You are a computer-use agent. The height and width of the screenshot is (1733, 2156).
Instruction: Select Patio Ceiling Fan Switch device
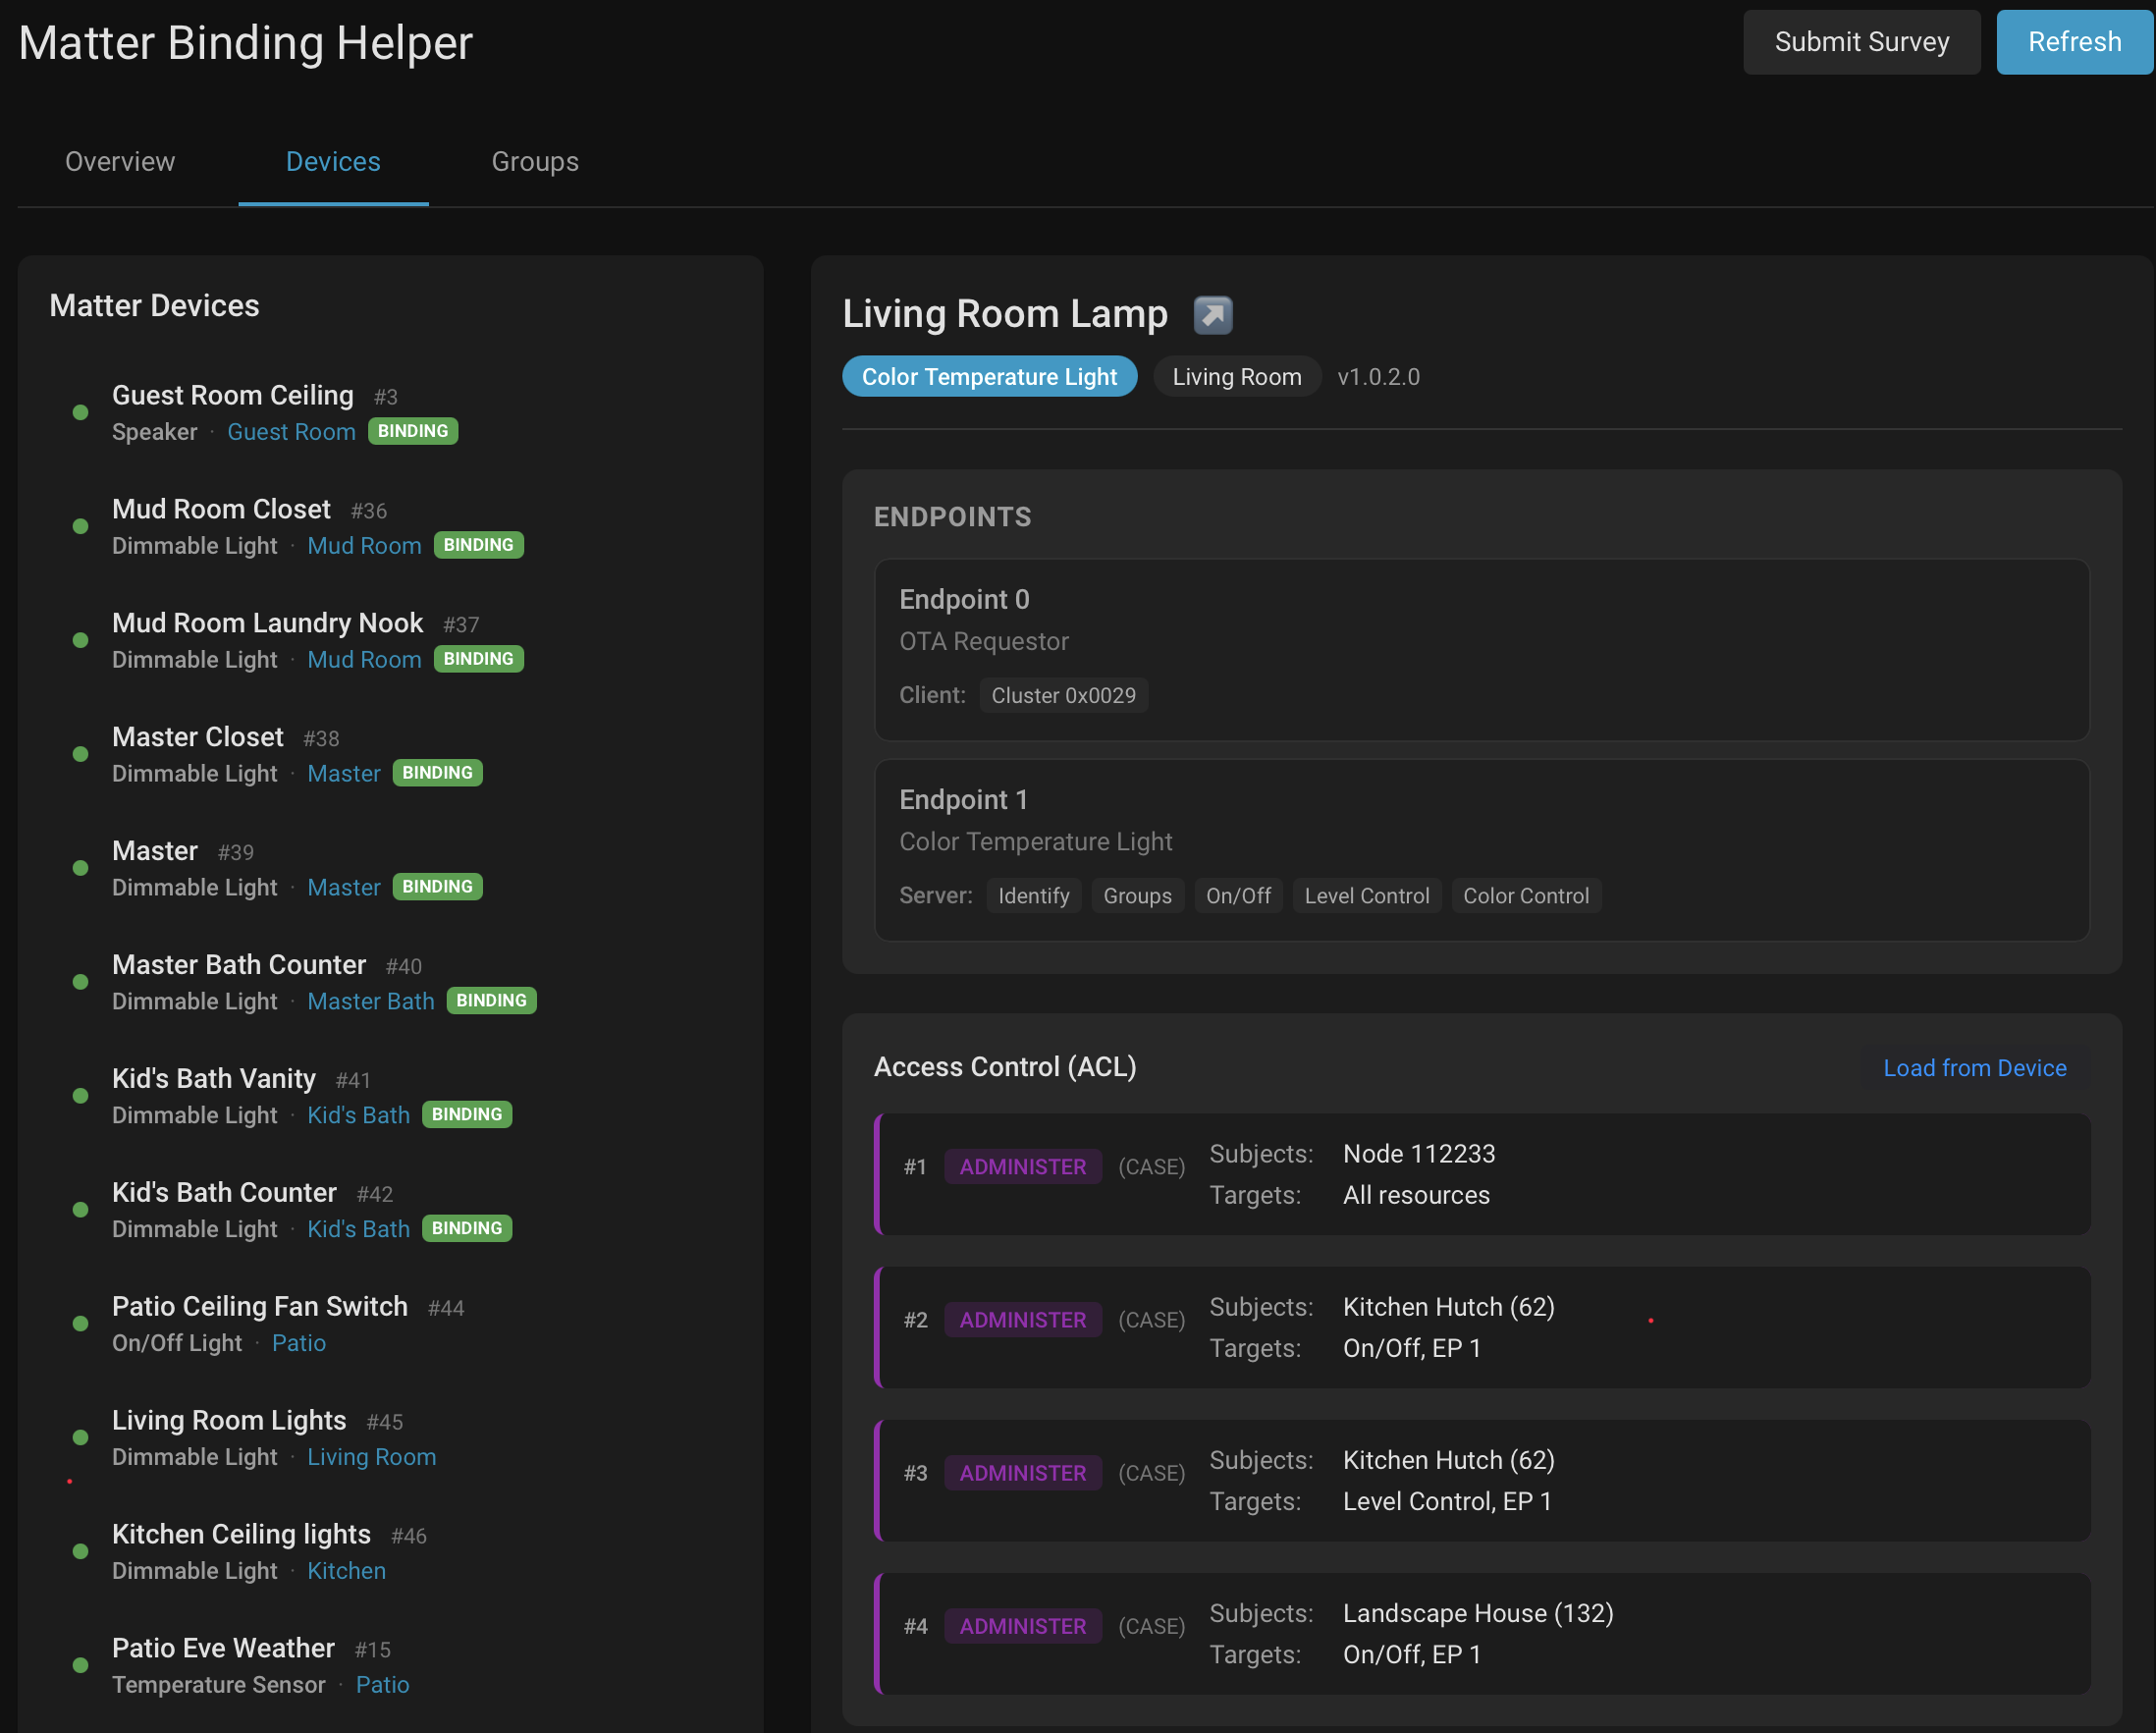coord(260,1306)
